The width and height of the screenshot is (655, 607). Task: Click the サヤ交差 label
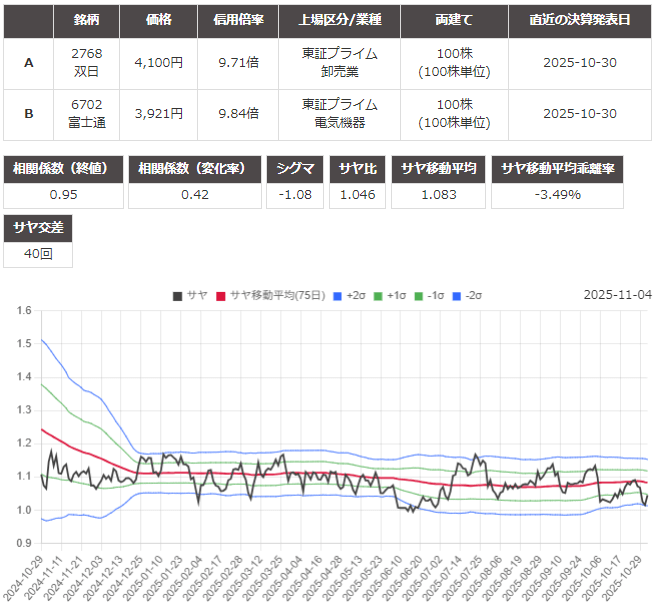click(x=38, y=229)
